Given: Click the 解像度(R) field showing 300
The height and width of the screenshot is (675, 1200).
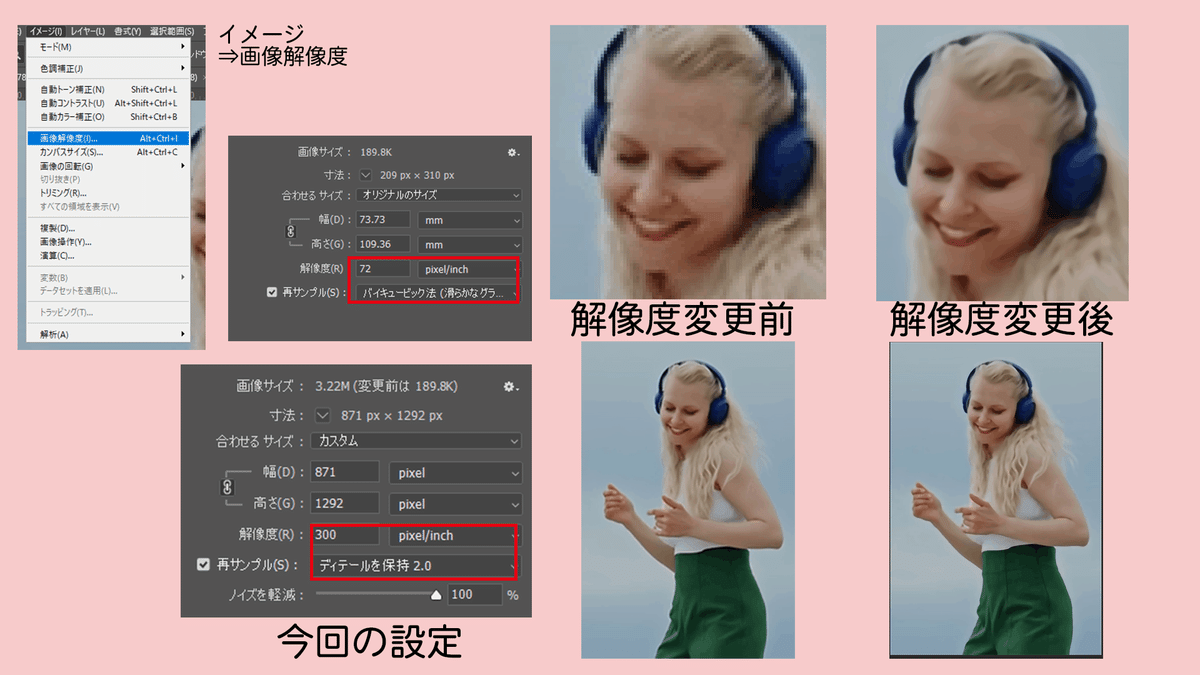Looking at the screenshot, I should point(345,535).
